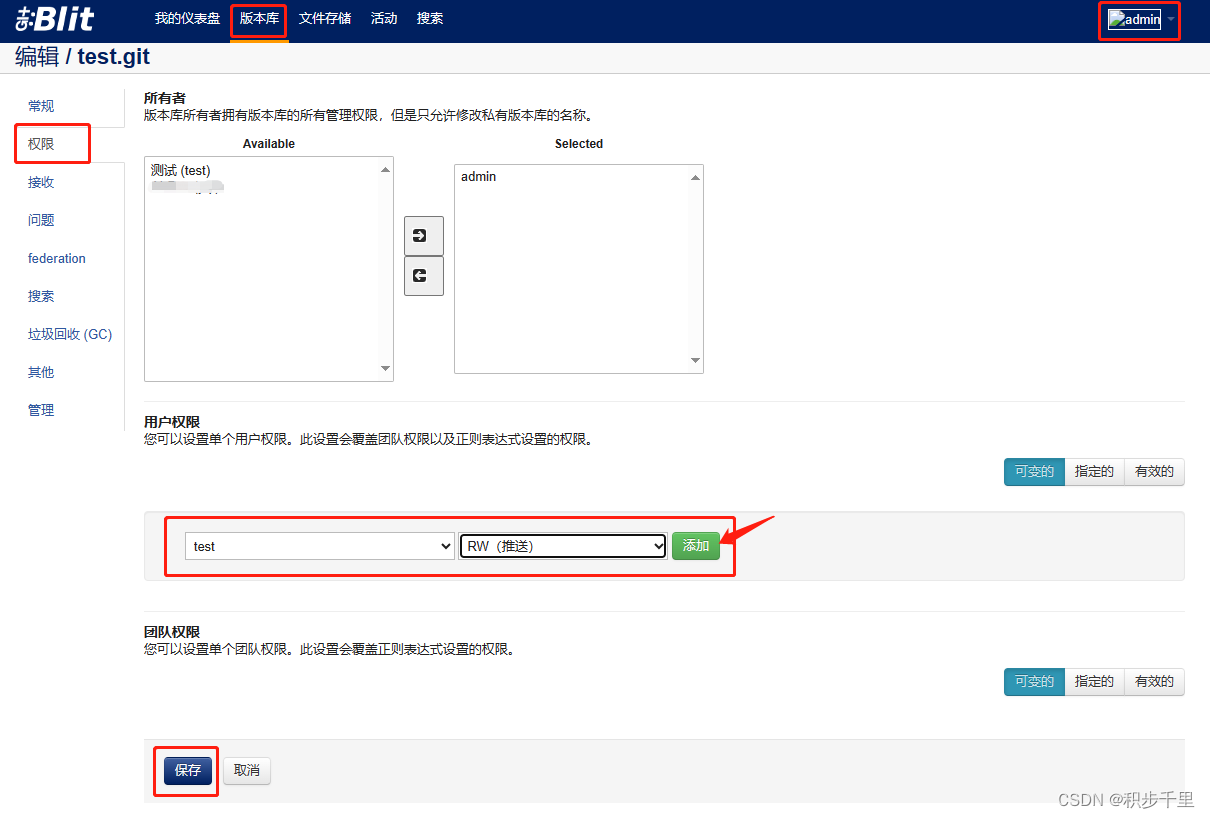Select 可变的 filter under 用户权限
1210x818 pixels.
(1034, 472)
